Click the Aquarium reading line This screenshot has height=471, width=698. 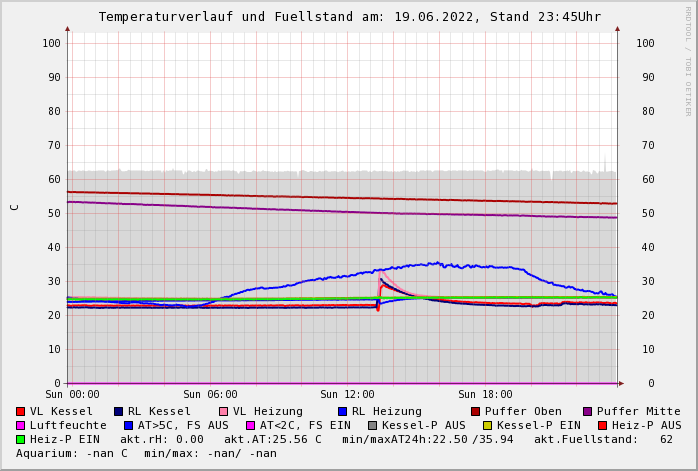(146, 453)
